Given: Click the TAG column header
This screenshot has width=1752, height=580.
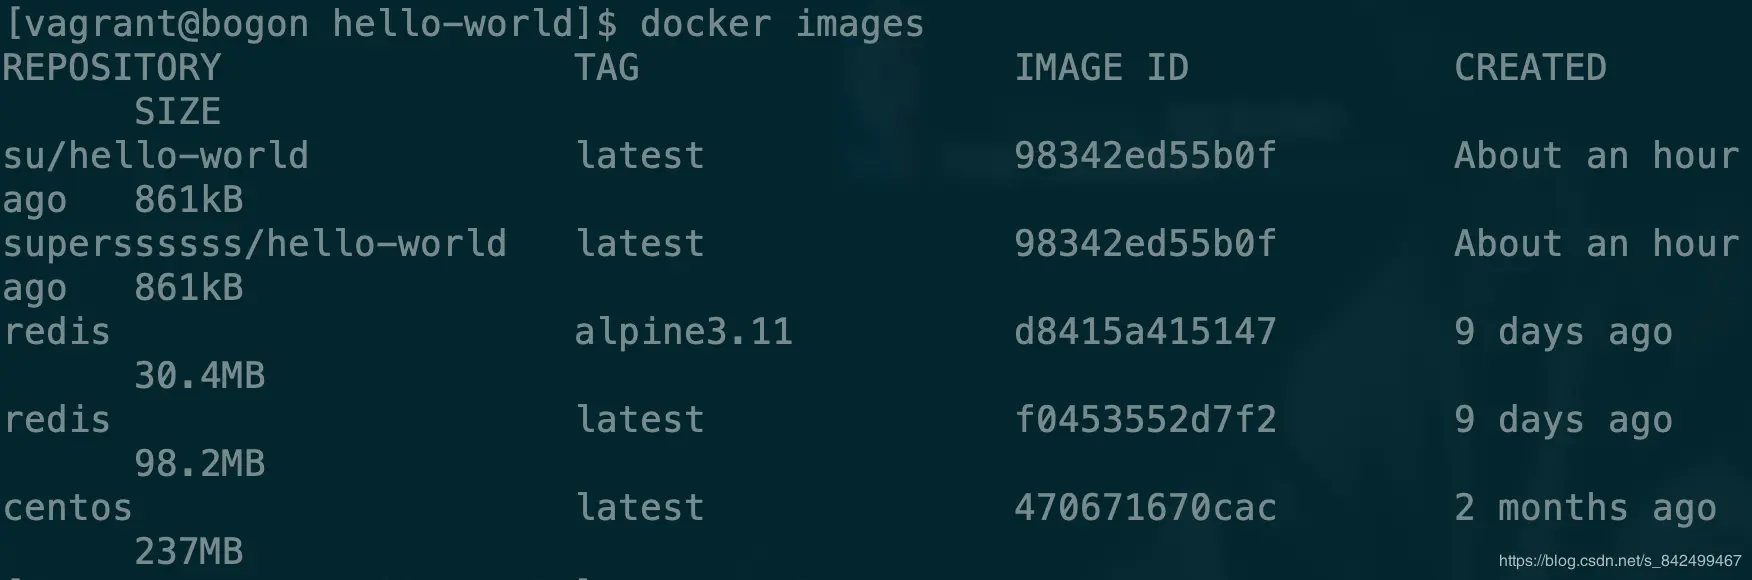Looking at the screenshot, I should point(606,67).
